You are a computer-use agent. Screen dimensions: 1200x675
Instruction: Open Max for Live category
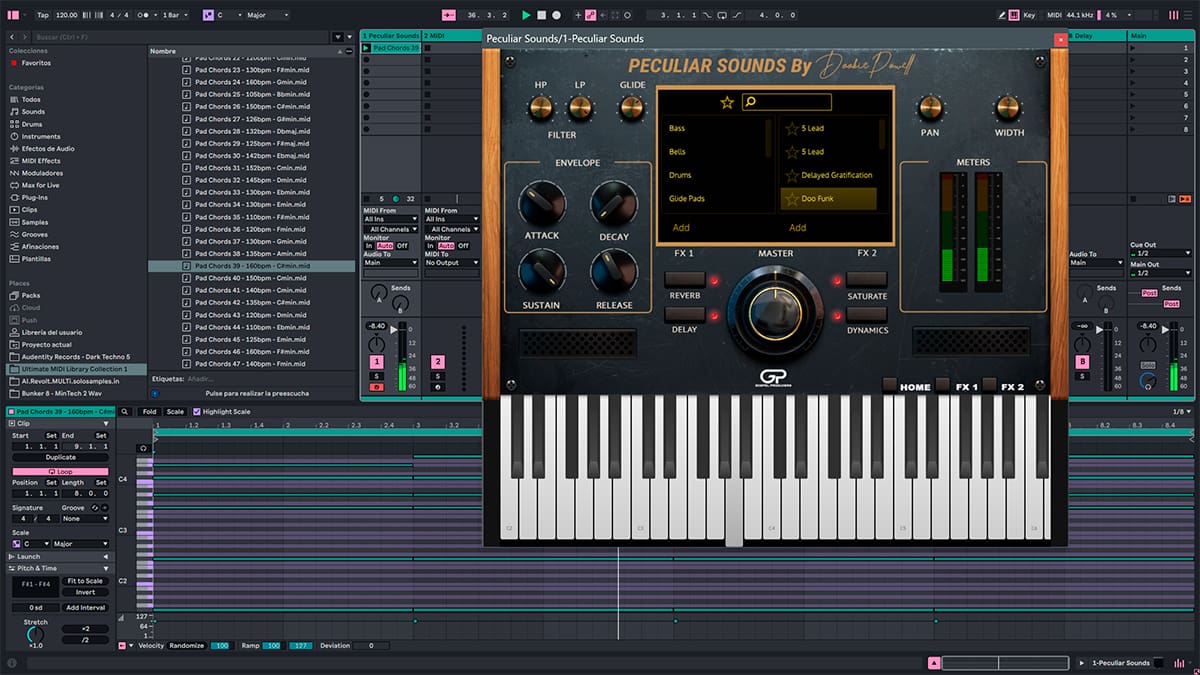pos(40,185)
